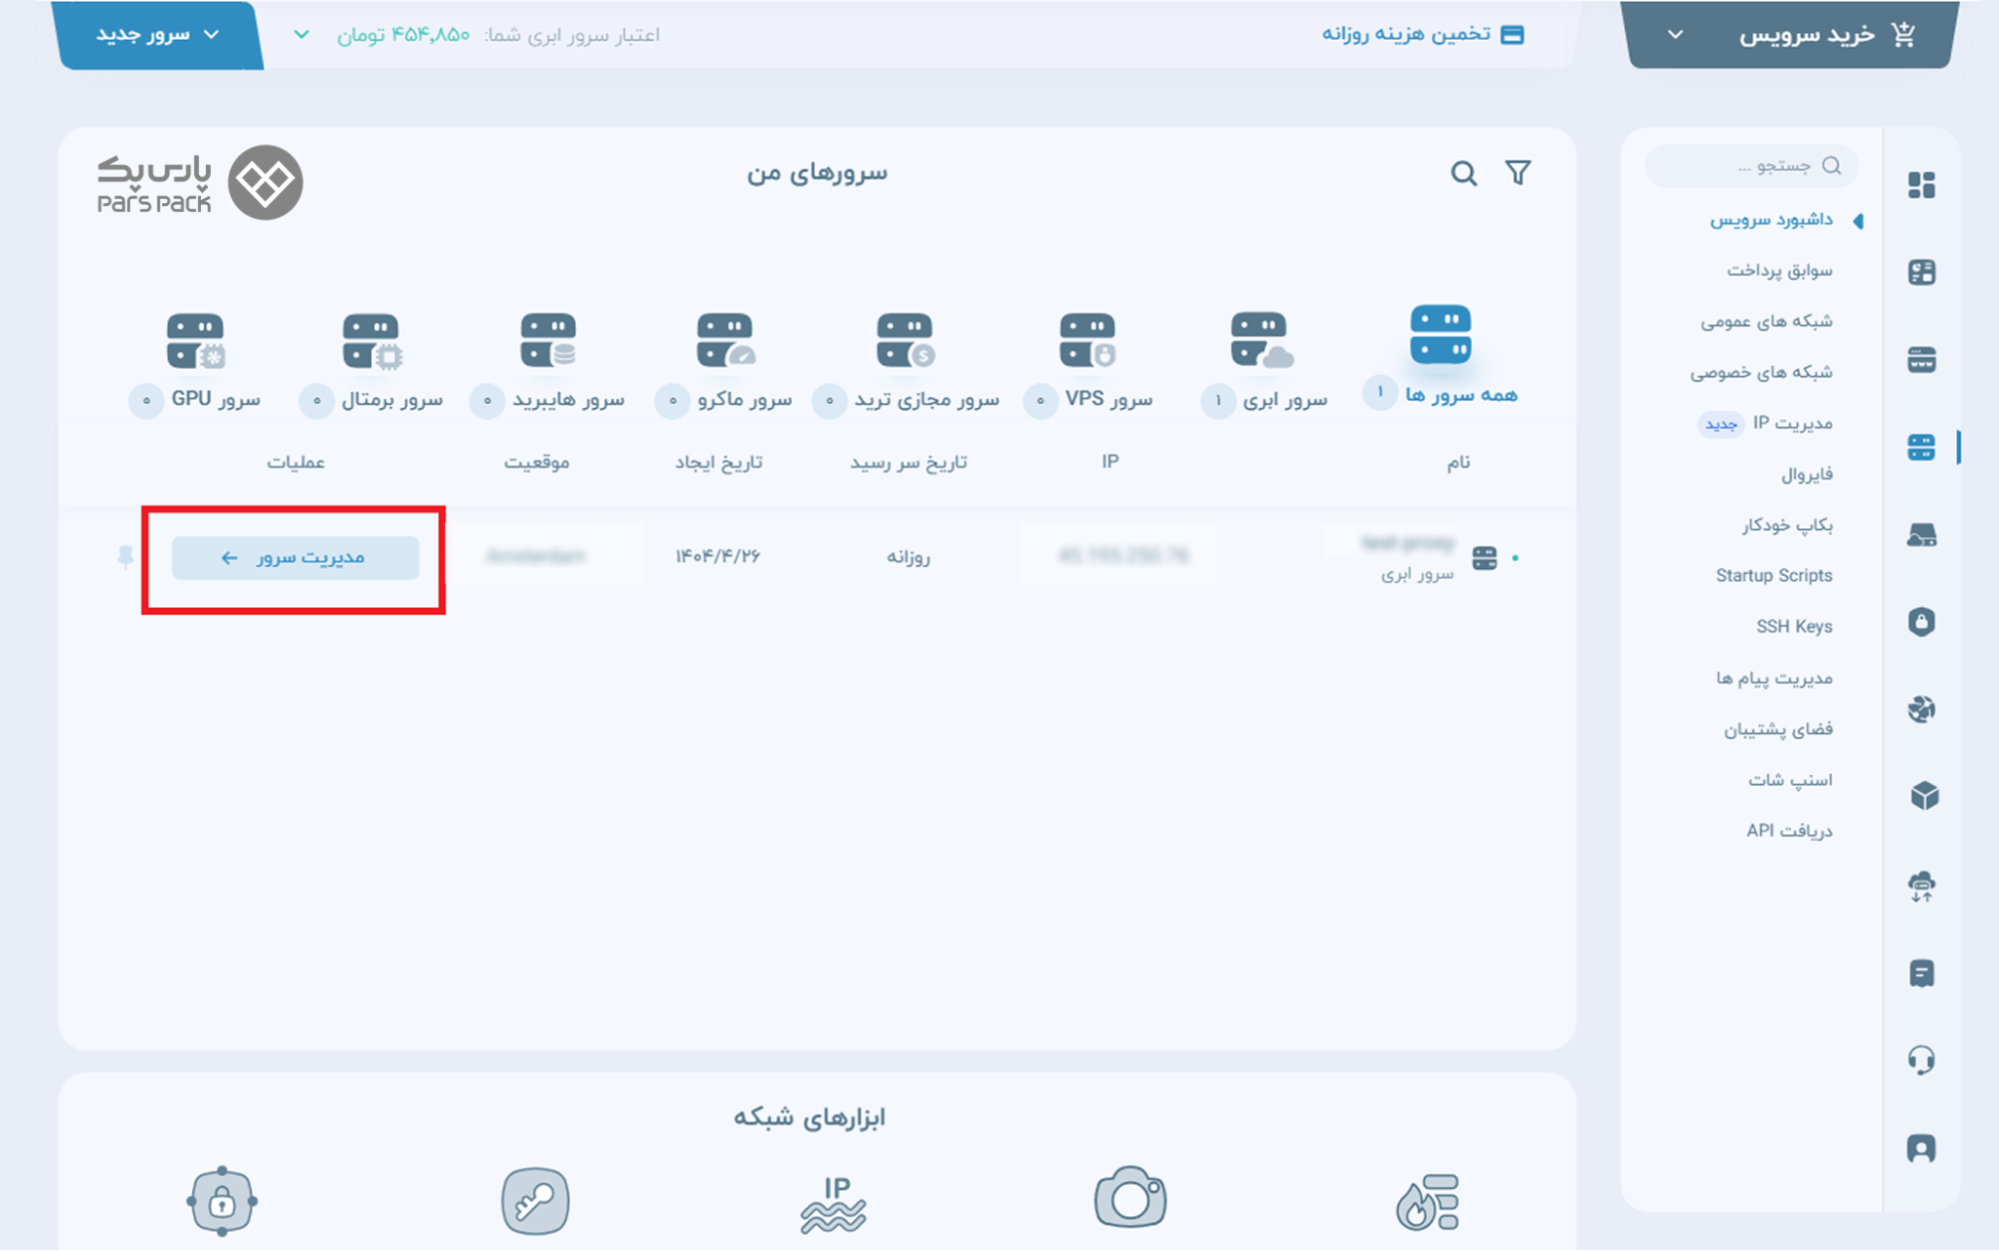Click the Pars Pack logo

coord(200,183)
